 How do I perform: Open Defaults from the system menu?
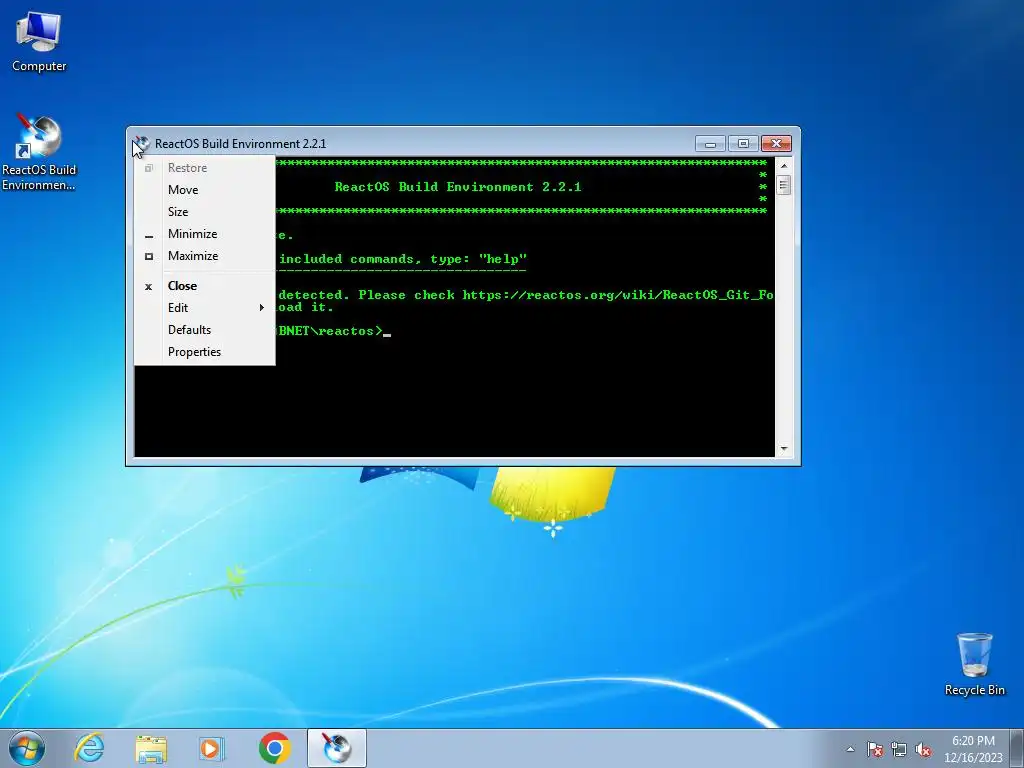point(204,330)
